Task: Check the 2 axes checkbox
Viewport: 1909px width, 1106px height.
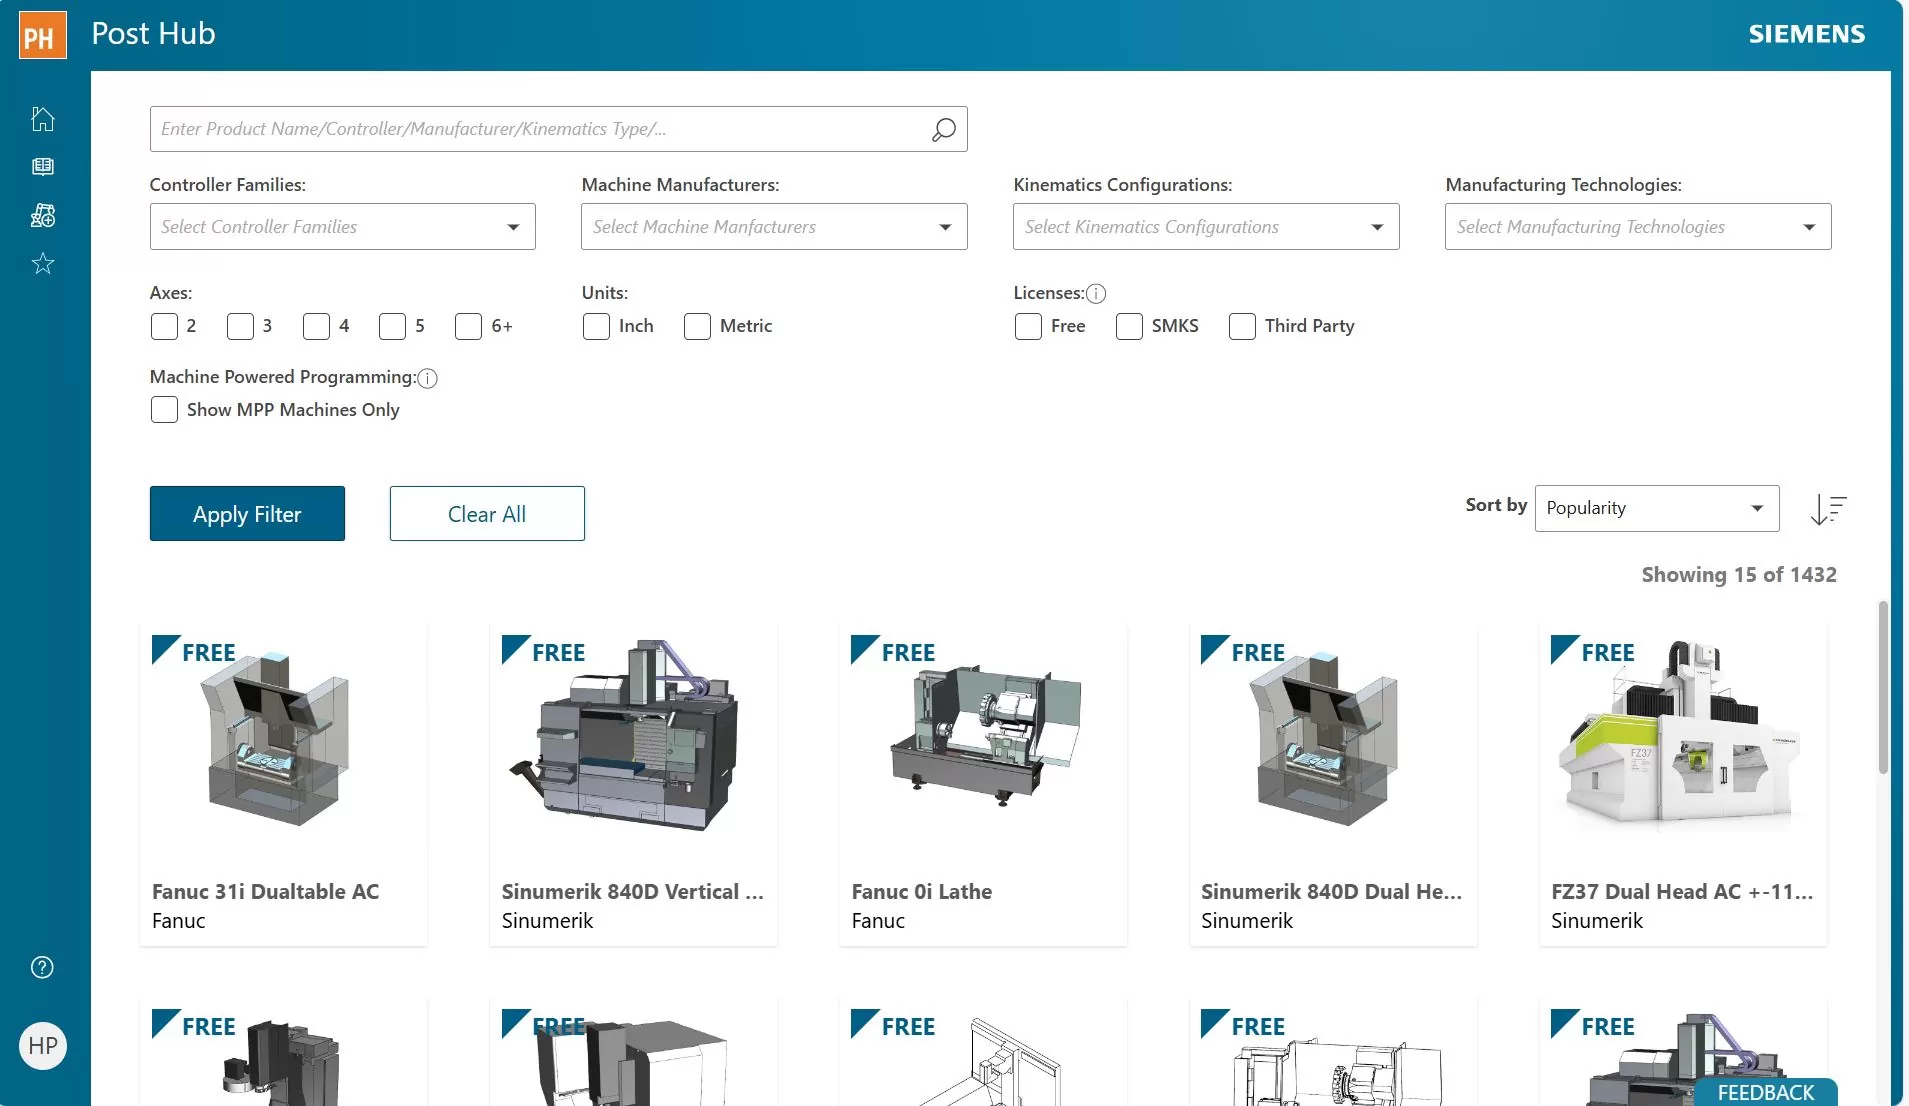Action: 164,326
